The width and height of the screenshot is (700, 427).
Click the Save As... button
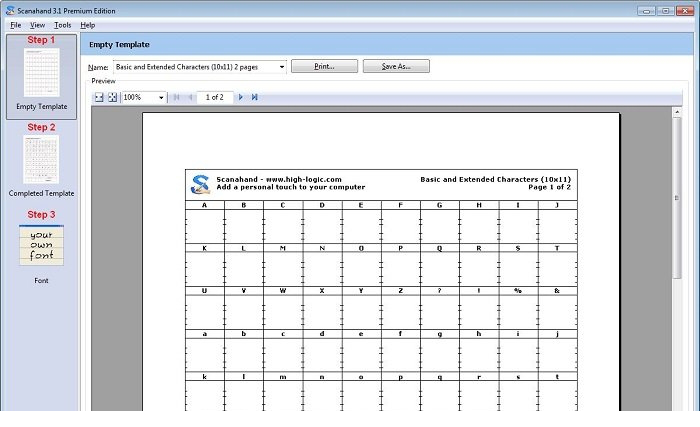click(x=395, y=66)
